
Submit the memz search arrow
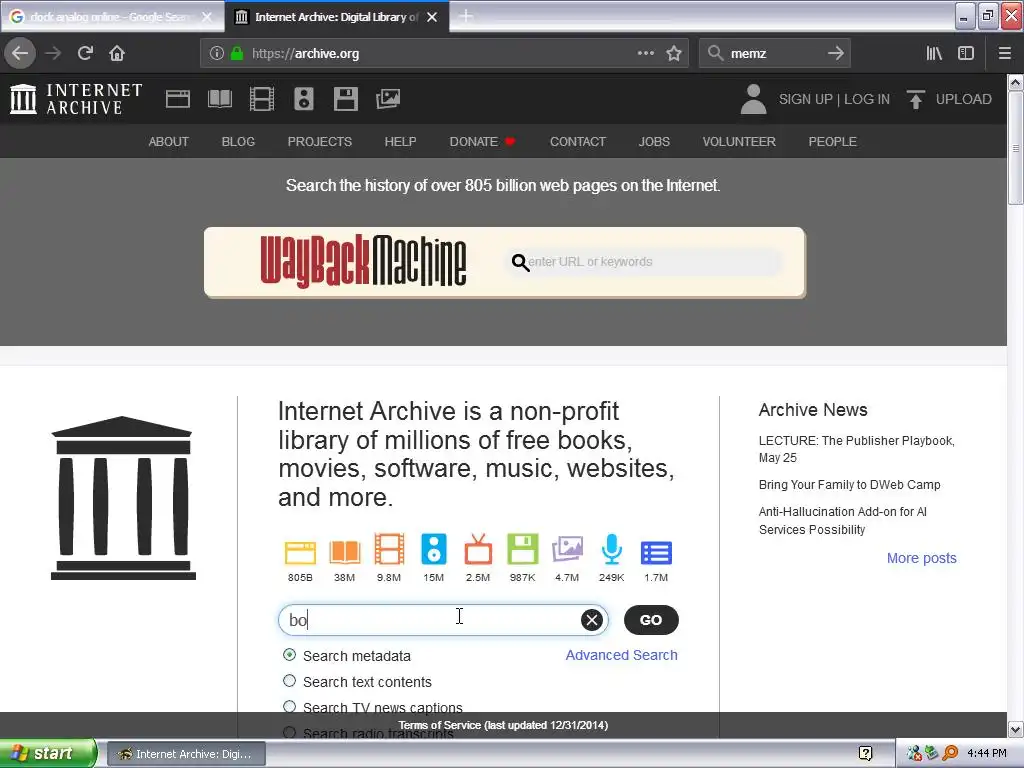click(x=835, y=53)
